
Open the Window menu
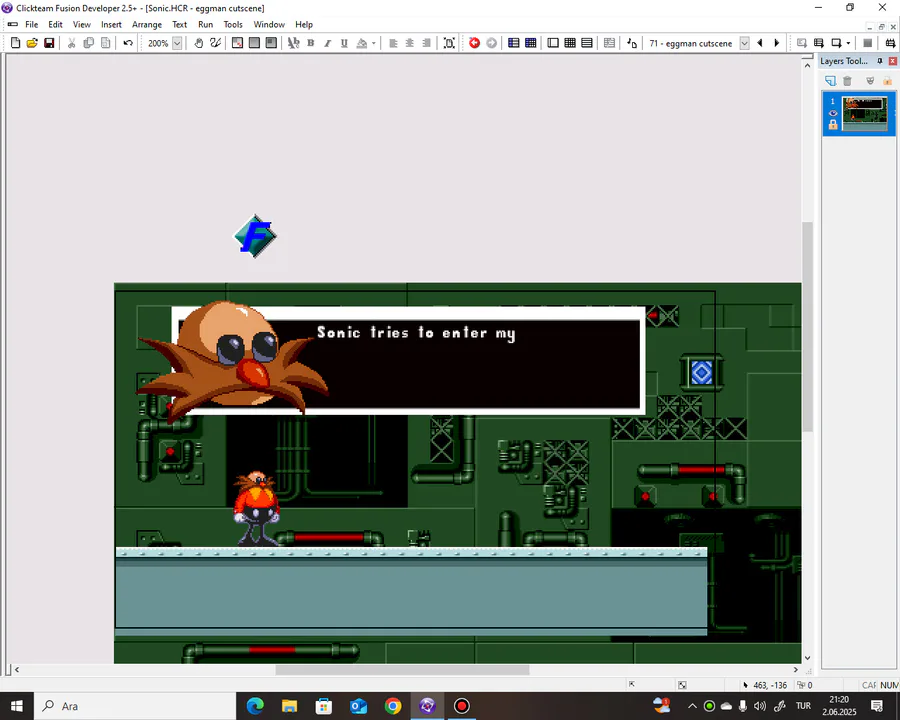tap(269, 25)
